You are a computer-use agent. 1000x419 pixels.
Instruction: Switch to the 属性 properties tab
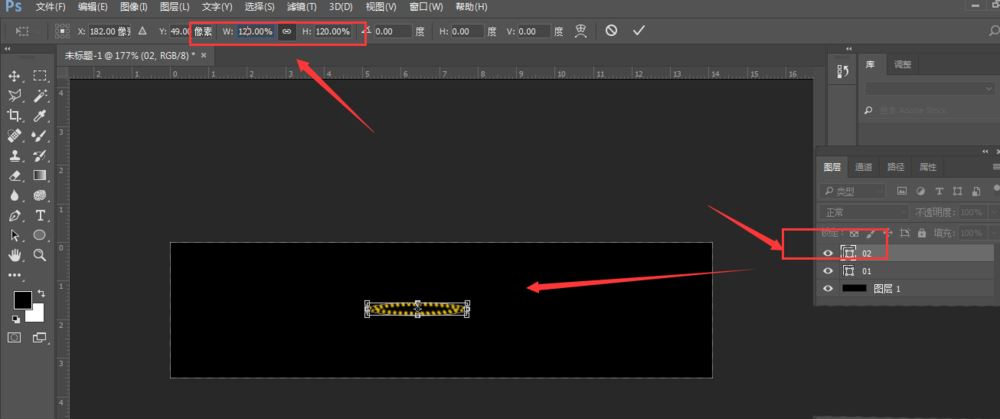928,167
